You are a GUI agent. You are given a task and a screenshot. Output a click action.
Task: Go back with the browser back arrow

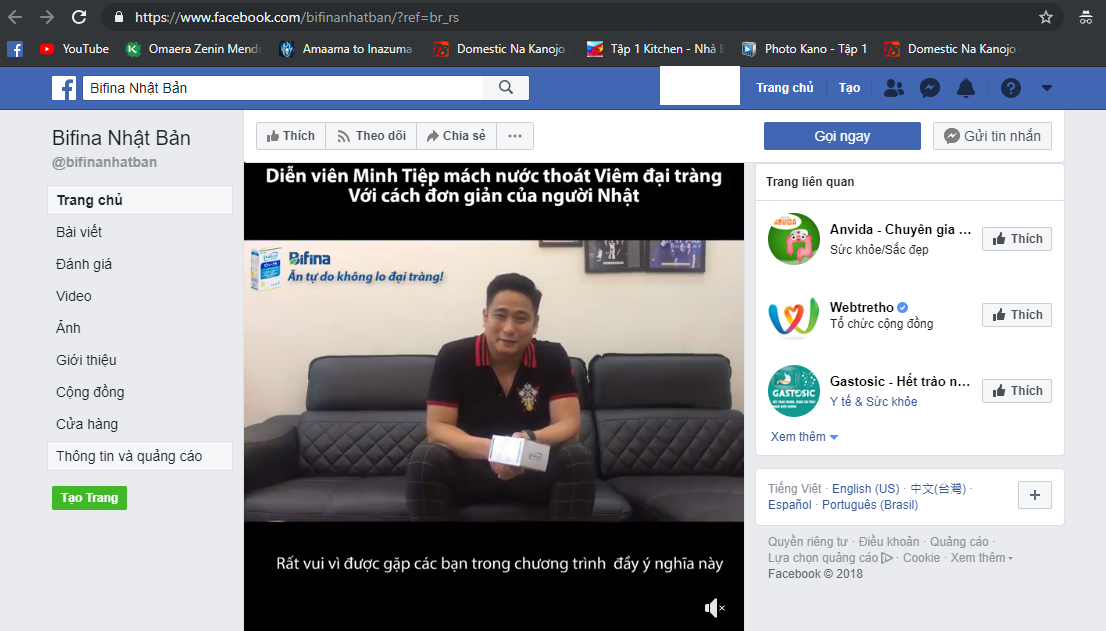[x=15, y=17]
